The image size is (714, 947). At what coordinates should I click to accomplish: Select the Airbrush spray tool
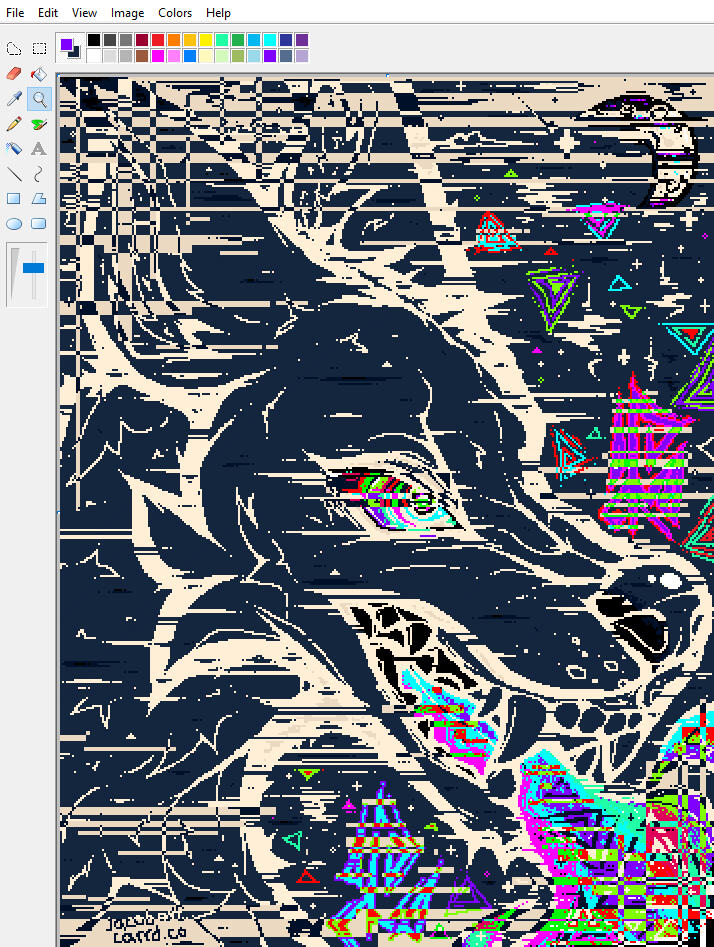[x=14, y=149]
